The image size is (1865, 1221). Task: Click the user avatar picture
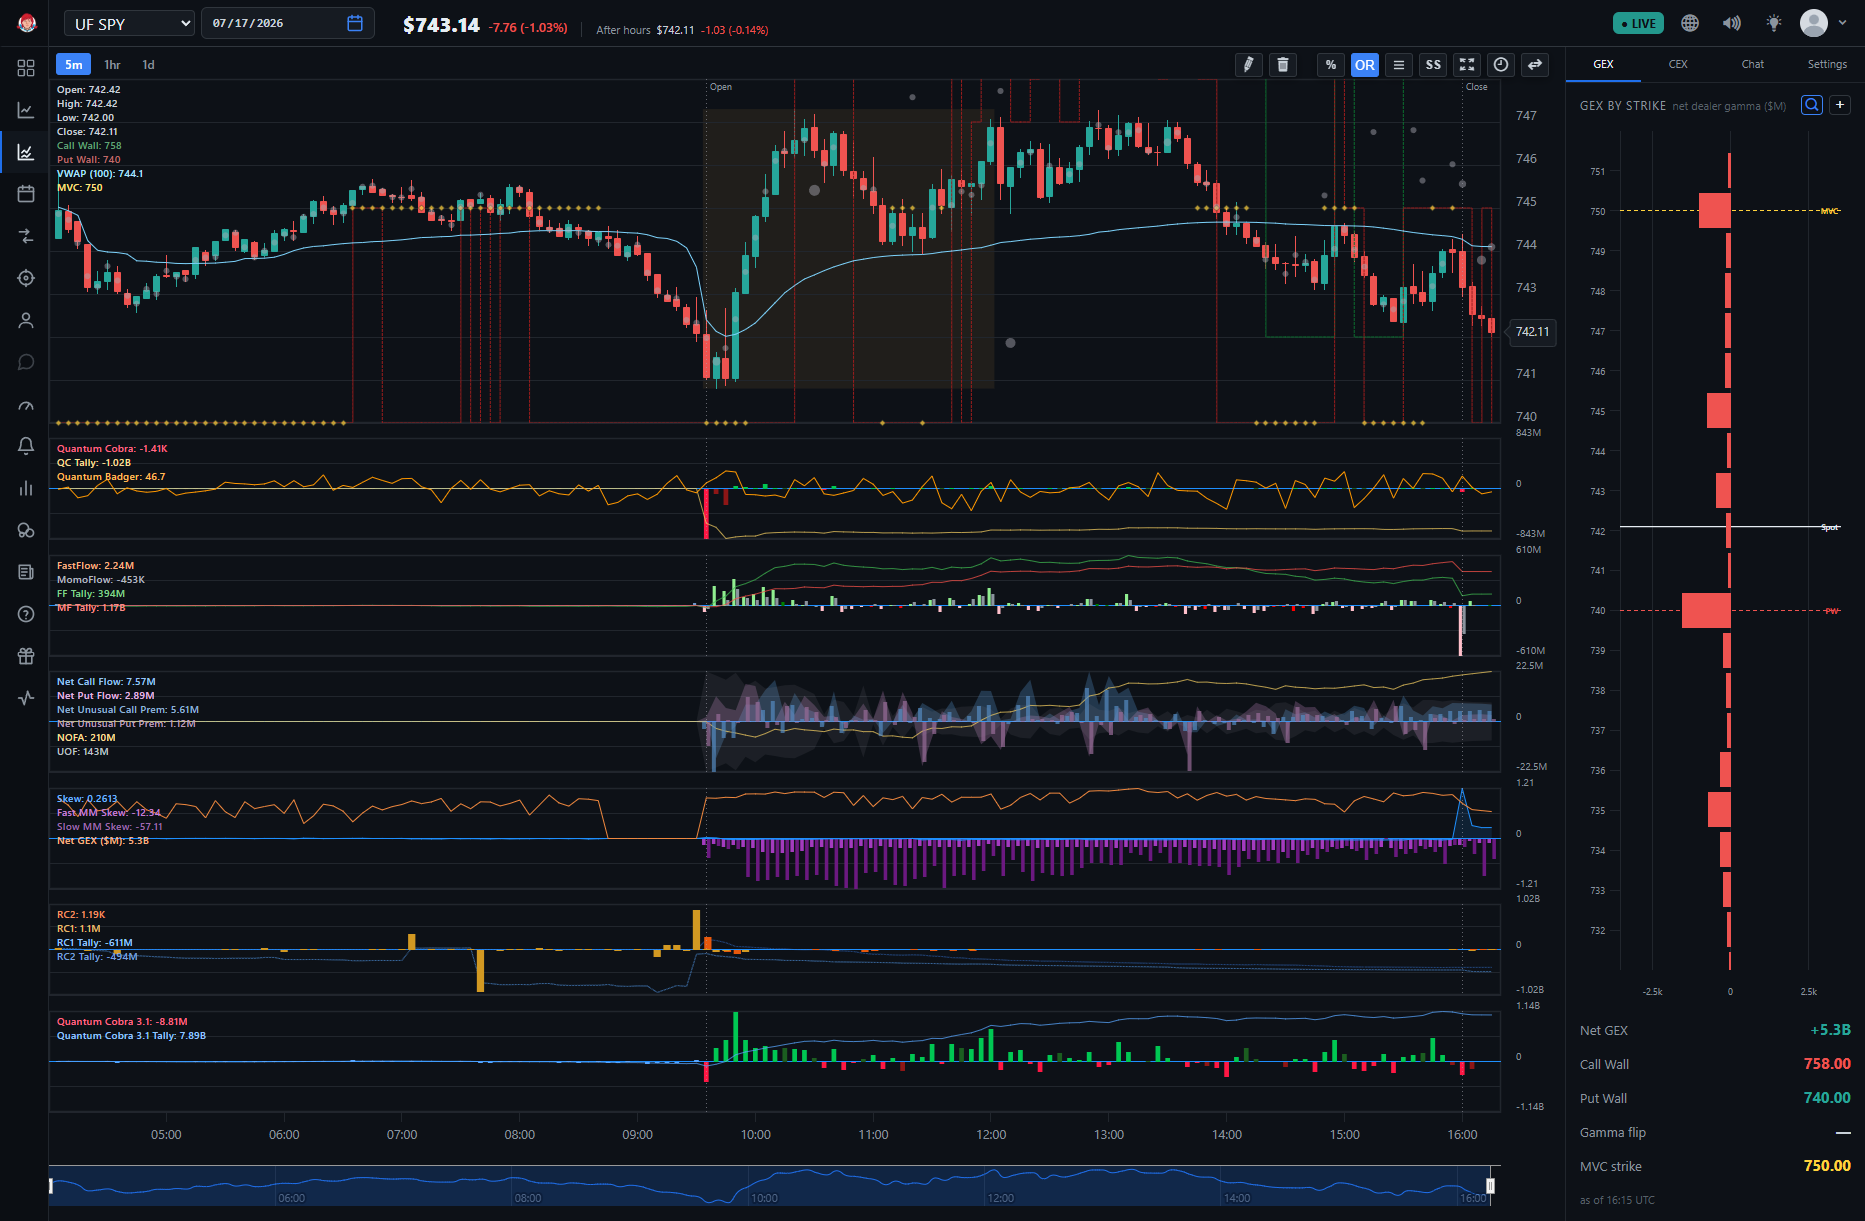[1813, 23]
